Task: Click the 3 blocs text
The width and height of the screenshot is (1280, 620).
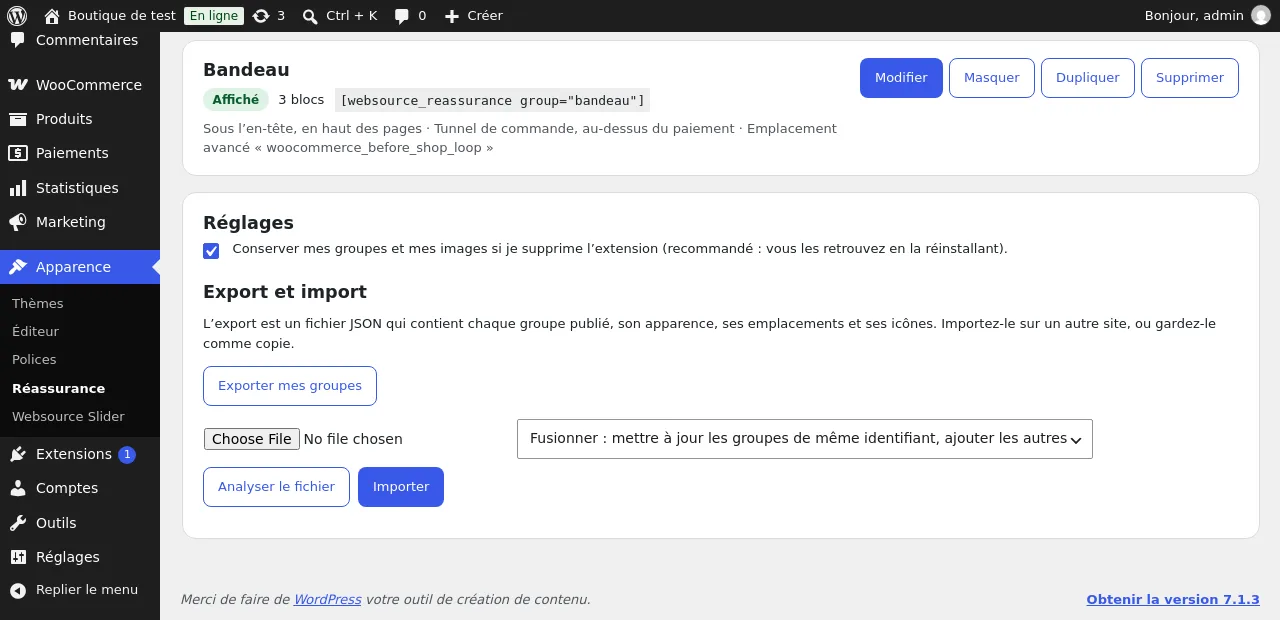Action: tap(301, 100)
